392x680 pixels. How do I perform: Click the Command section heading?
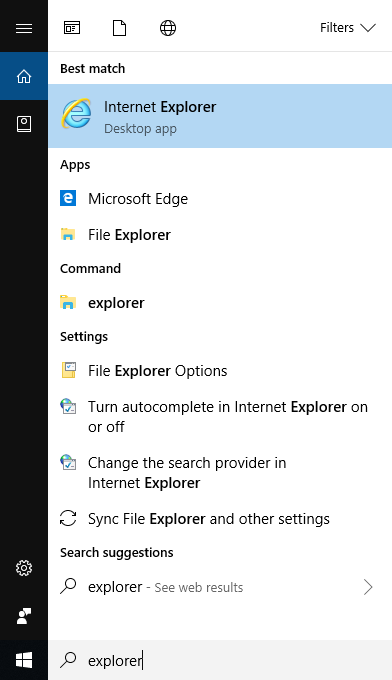[90, 268]
